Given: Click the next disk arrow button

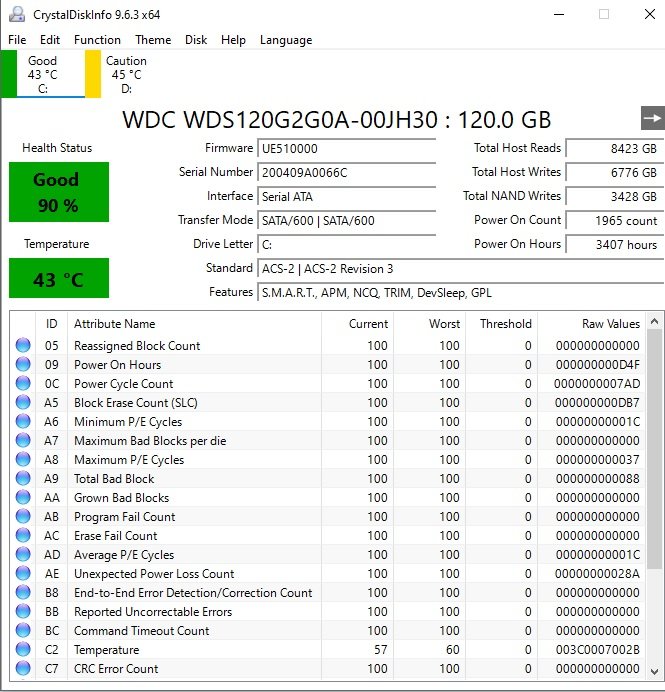Looking at the screenshot, I should pos(653,118).
